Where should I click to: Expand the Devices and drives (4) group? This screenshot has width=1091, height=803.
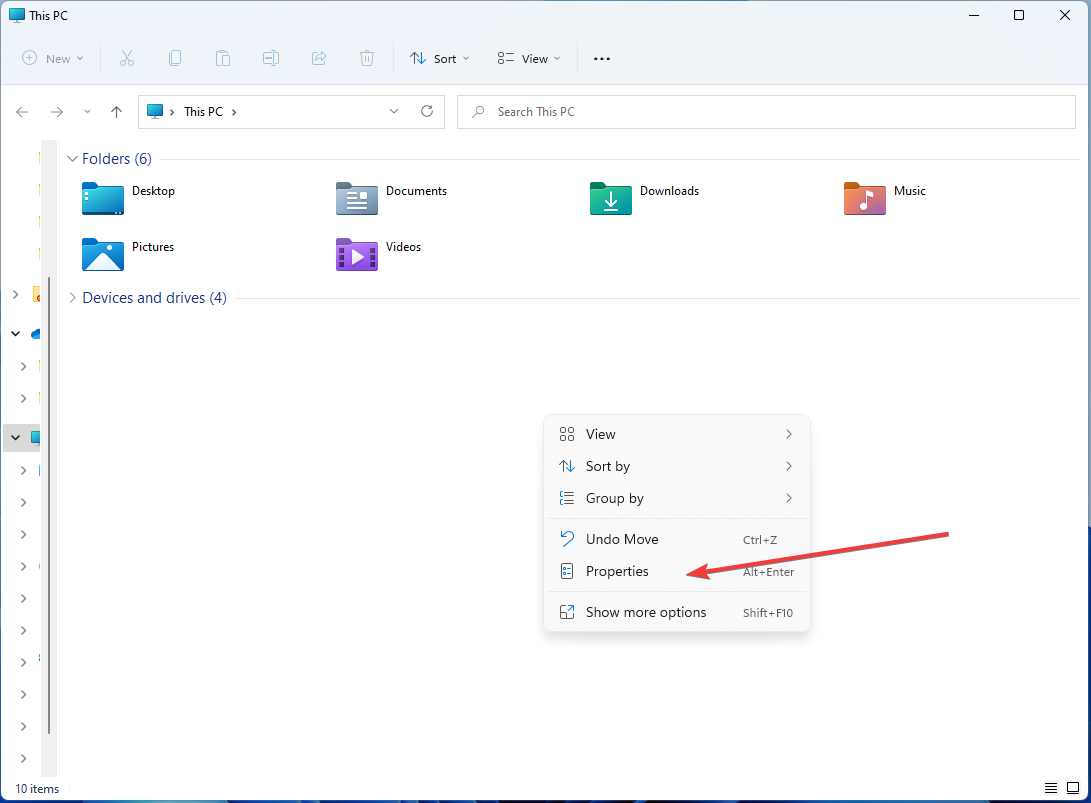pyautogui.click(x=72, y=298)
